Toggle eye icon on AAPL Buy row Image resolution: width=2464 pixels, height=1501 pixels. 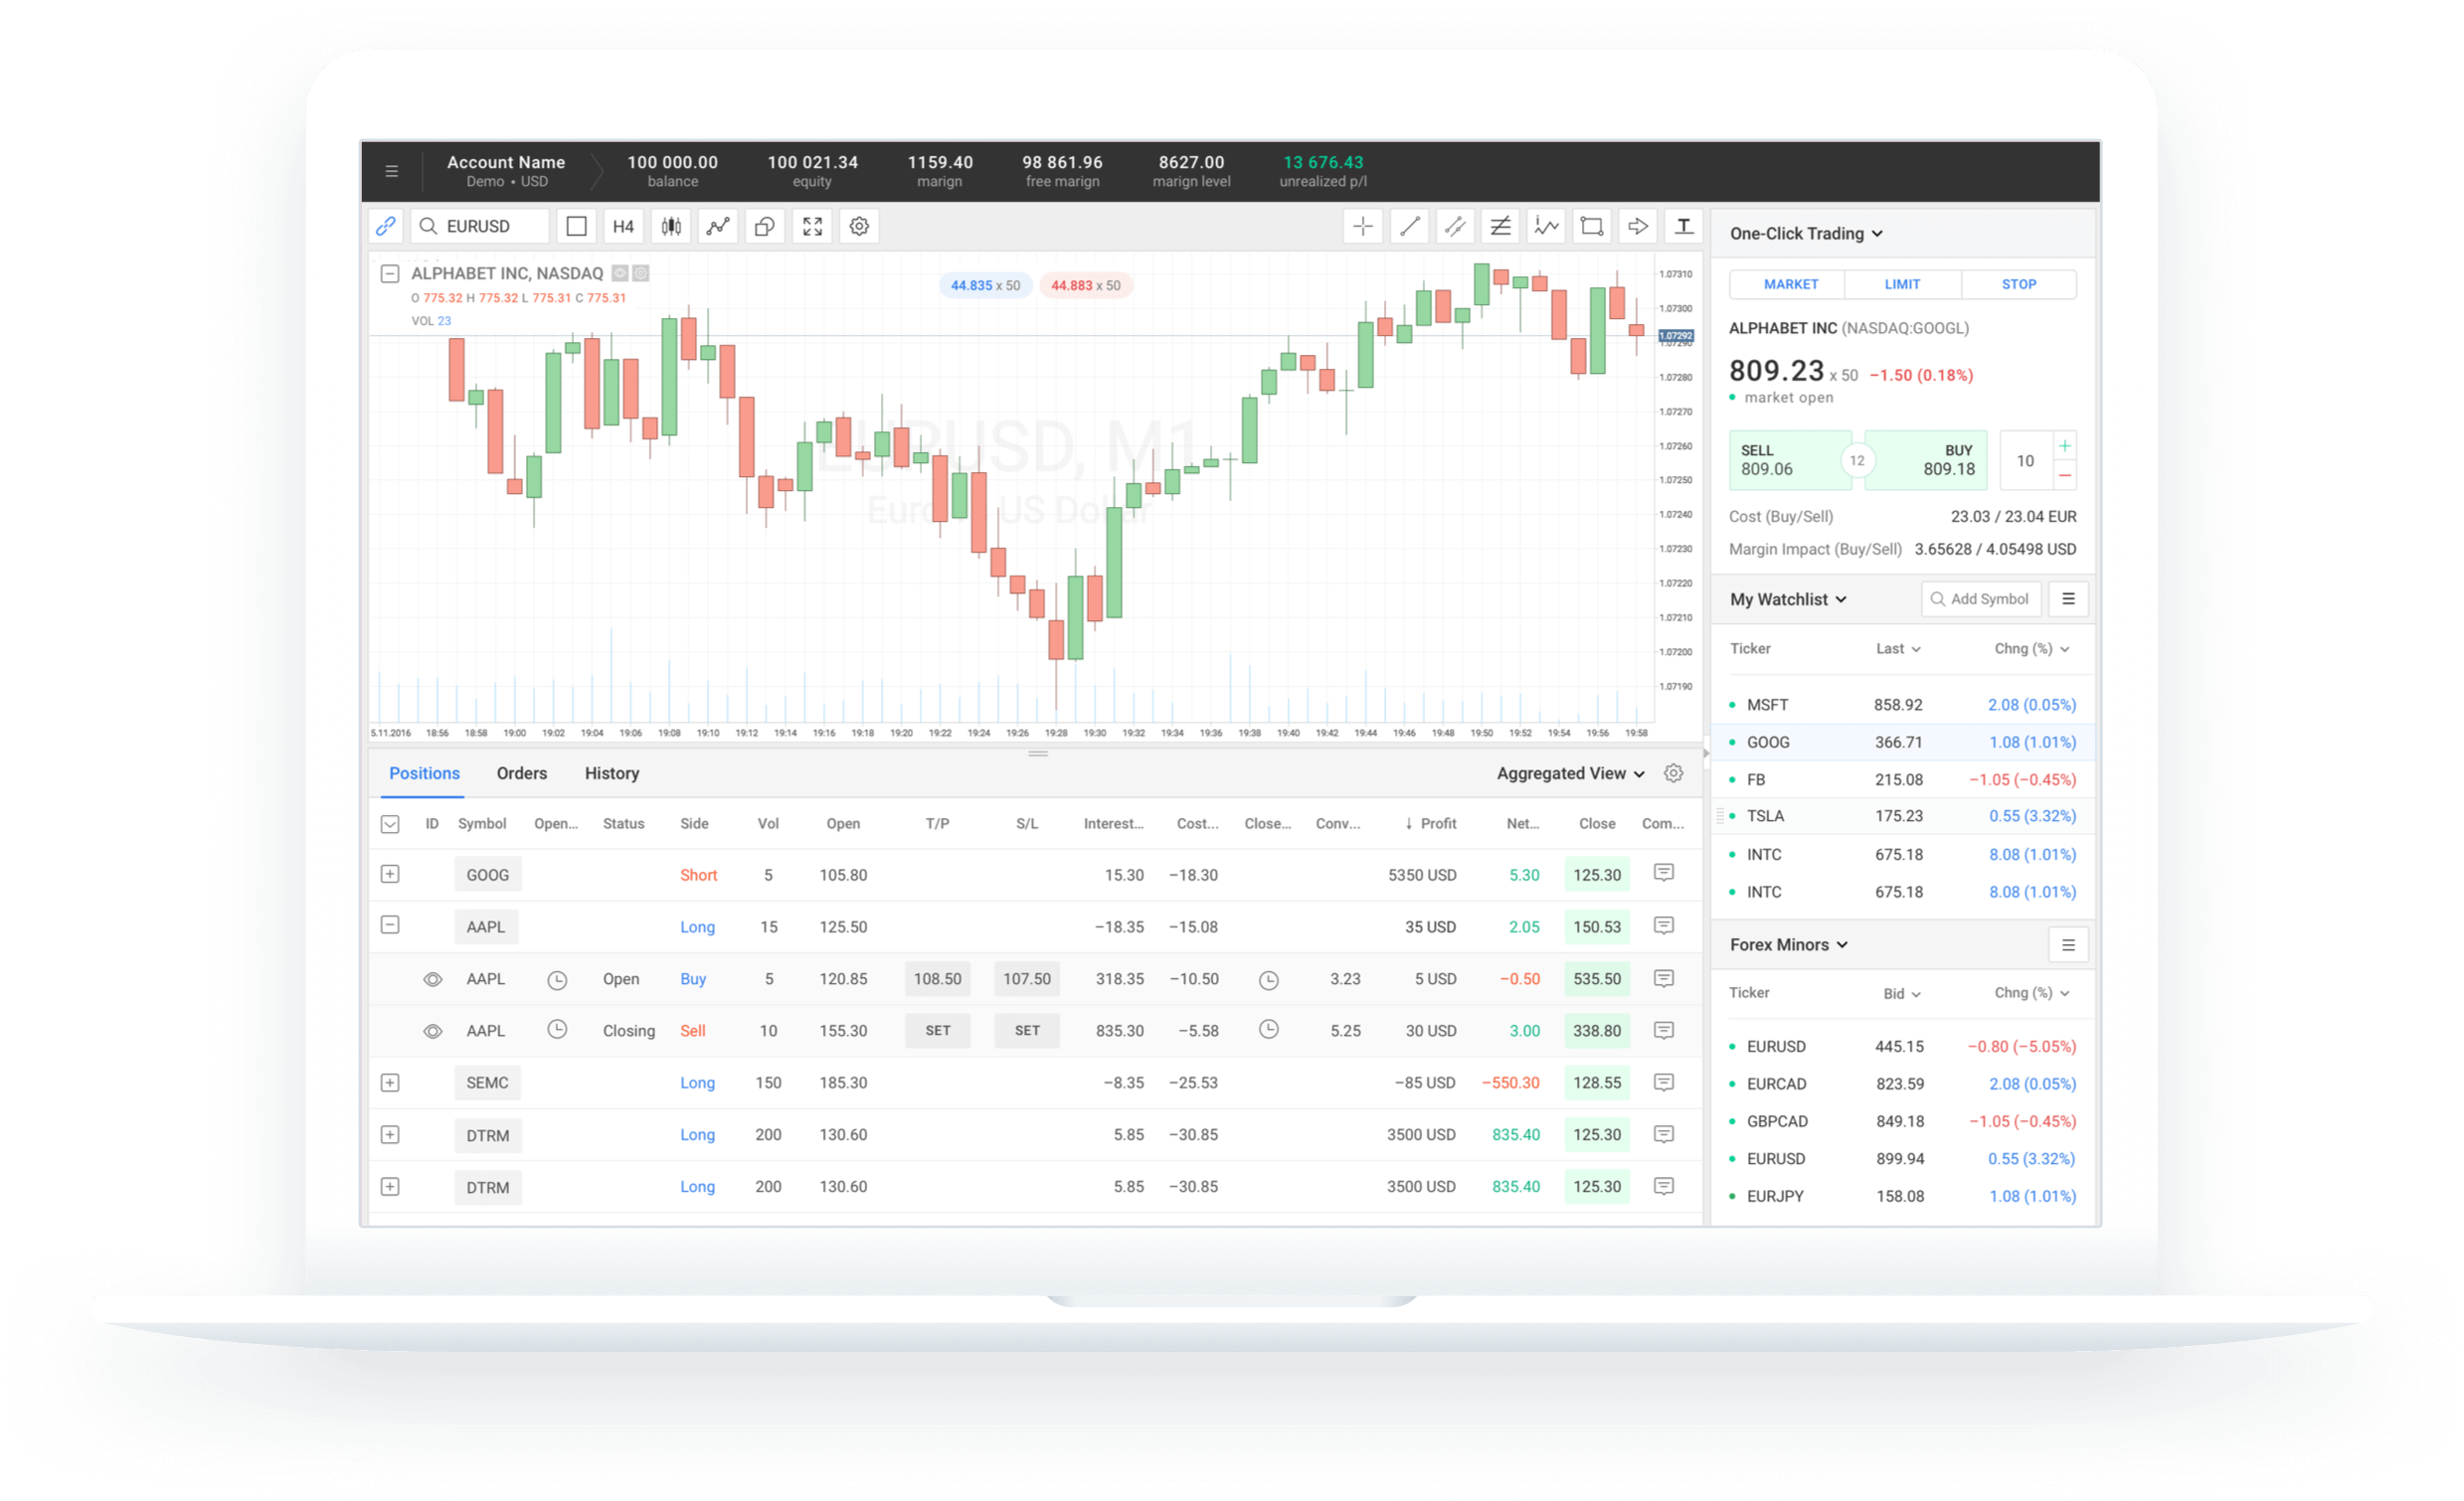pos(432,979)
